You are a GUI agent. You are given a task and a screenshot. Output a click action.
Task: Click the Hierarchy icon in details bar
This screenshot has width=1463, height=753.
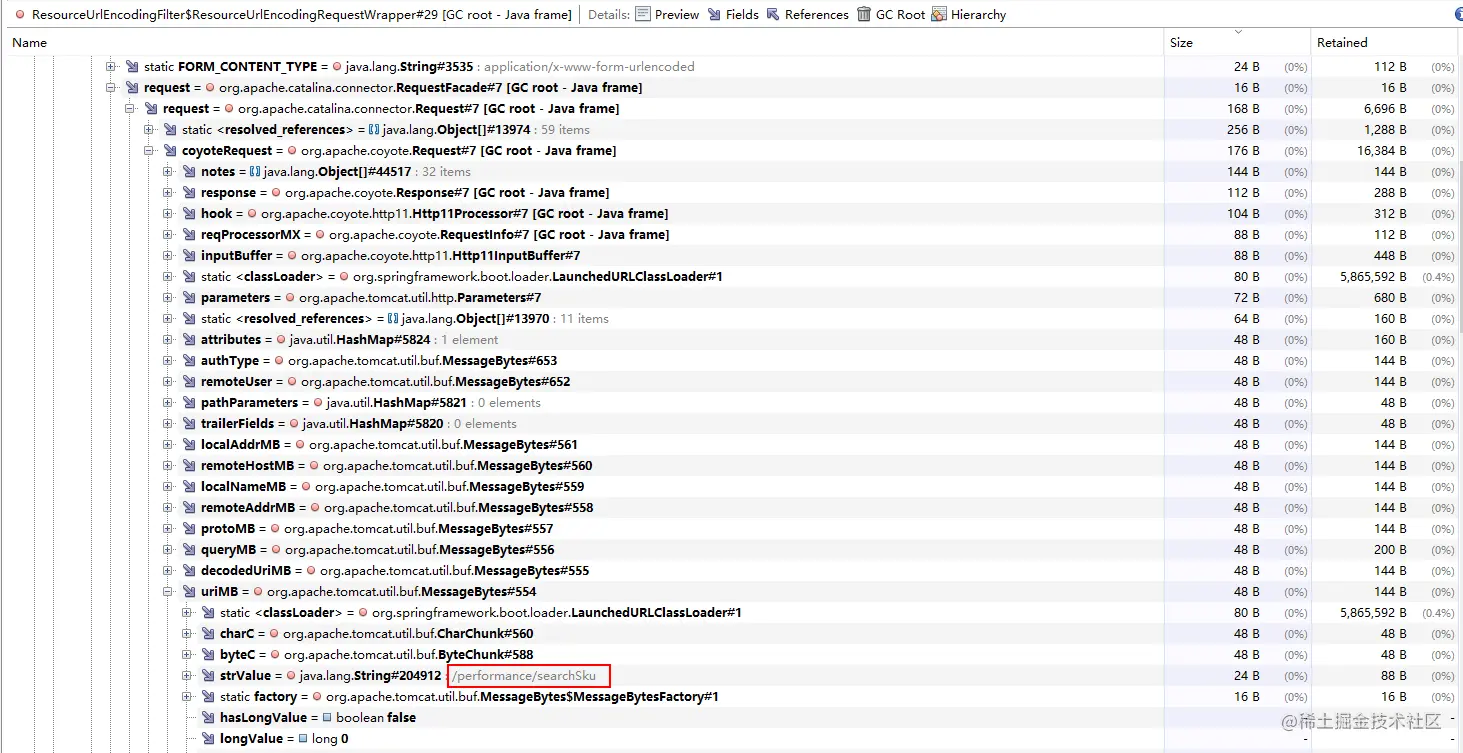pyautogui.click(x=939, y=14)
